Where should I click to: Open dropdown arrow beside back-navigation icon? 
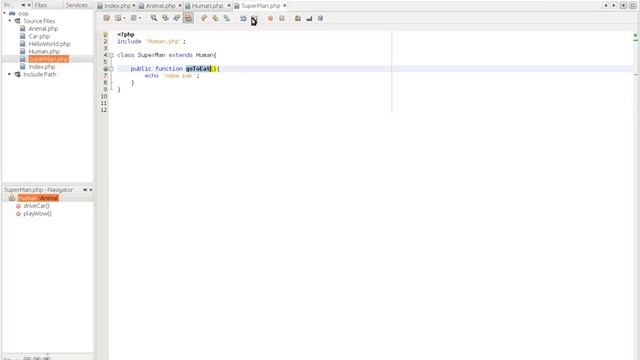point(124,18)
